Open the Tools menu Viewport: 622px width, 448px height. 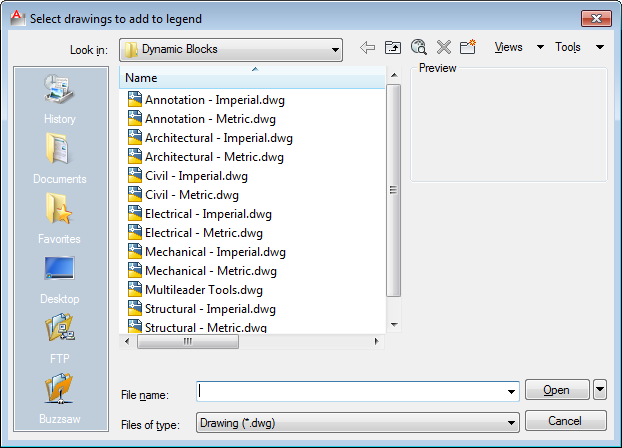(579, 48)
